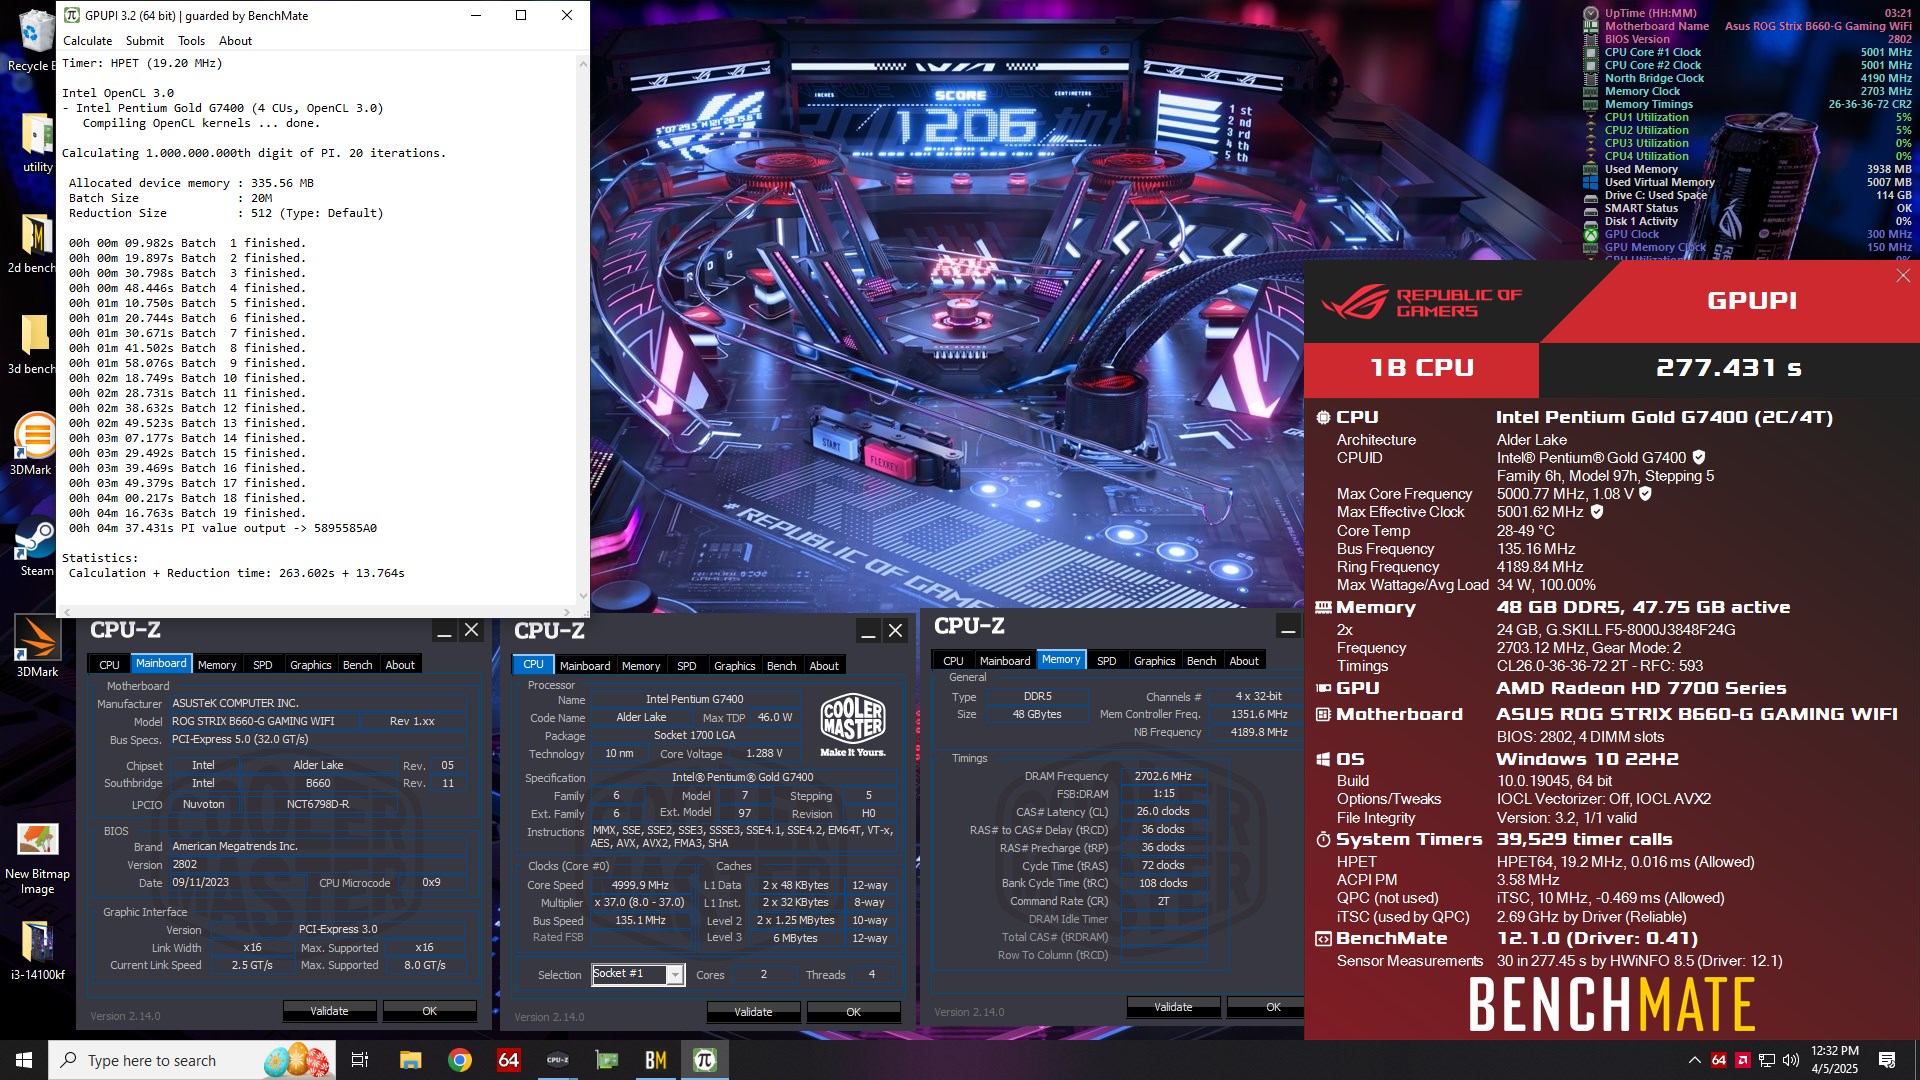This screenshot has width=1920, height=1080.
Task: Open the Tools menu in GPUPI
Action: (x=191, y=41)
